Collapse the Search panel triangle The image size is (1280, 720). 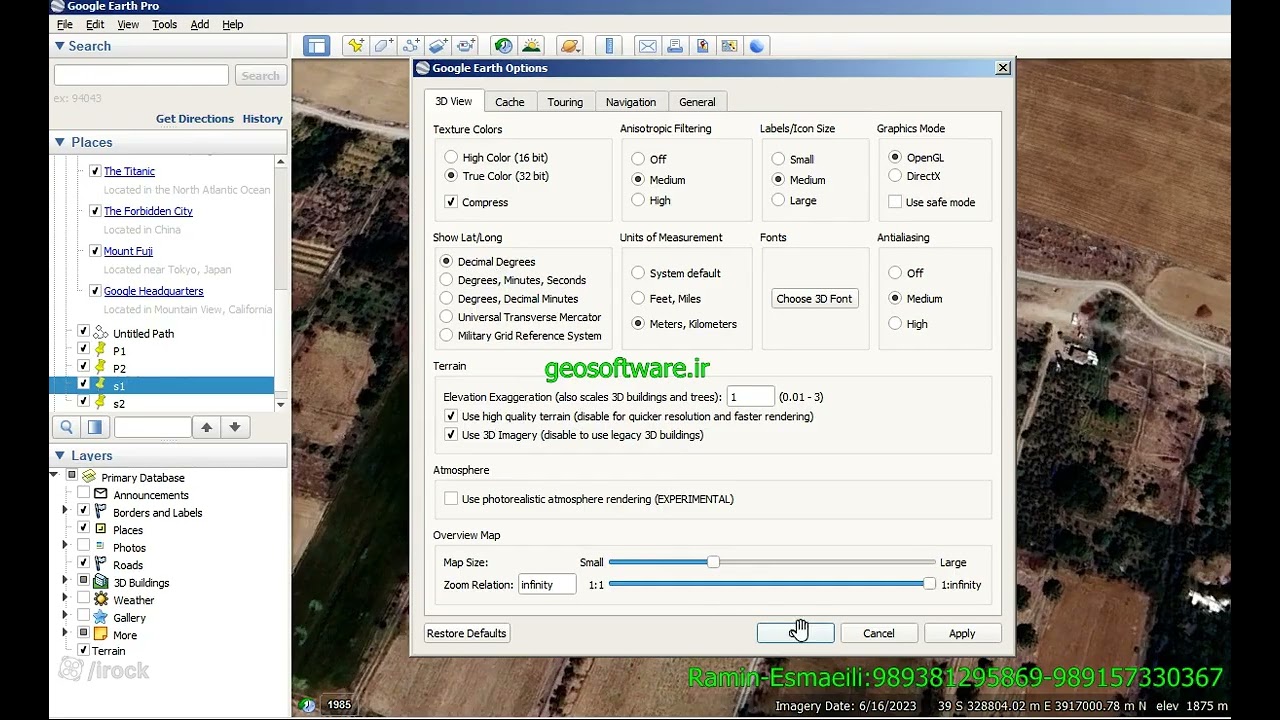pyautogui.click(x=59, y=46)
